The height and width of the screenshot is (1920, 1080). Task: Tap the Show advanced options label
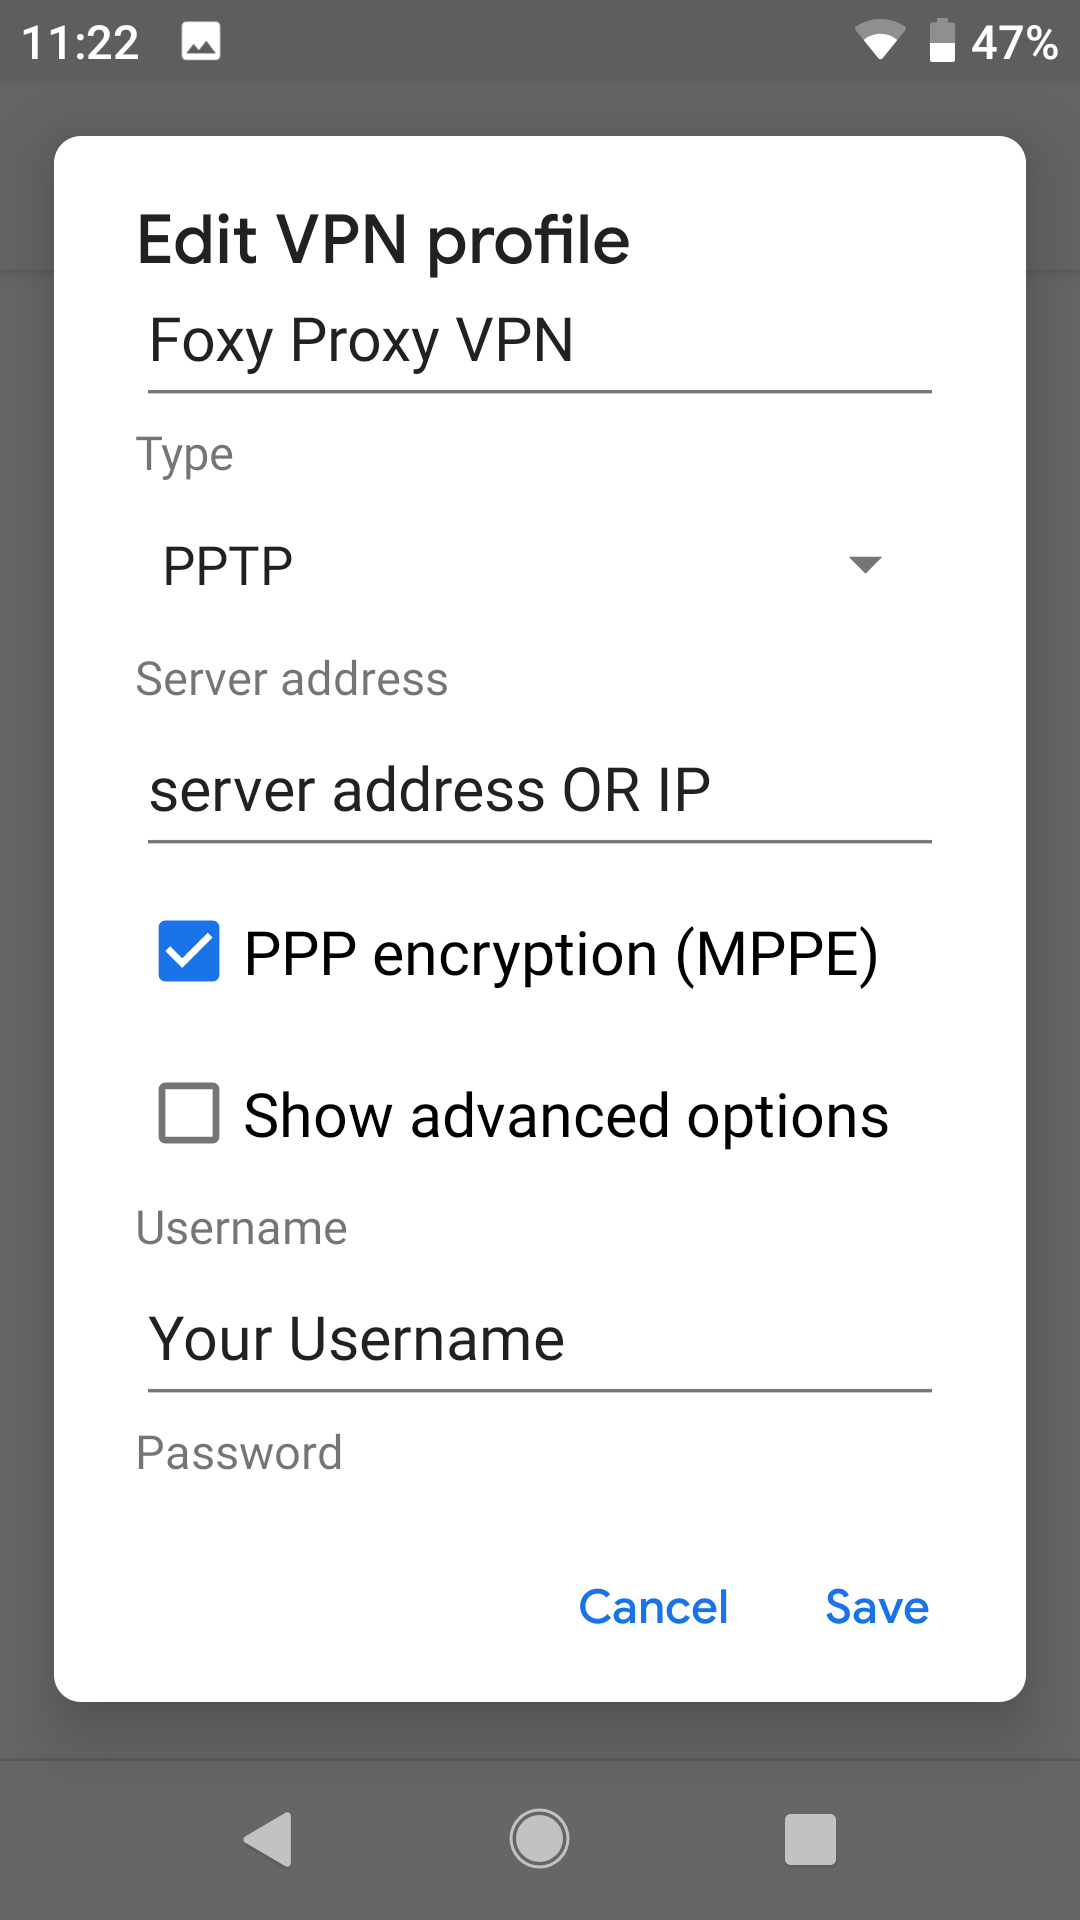coord(566,1116)
